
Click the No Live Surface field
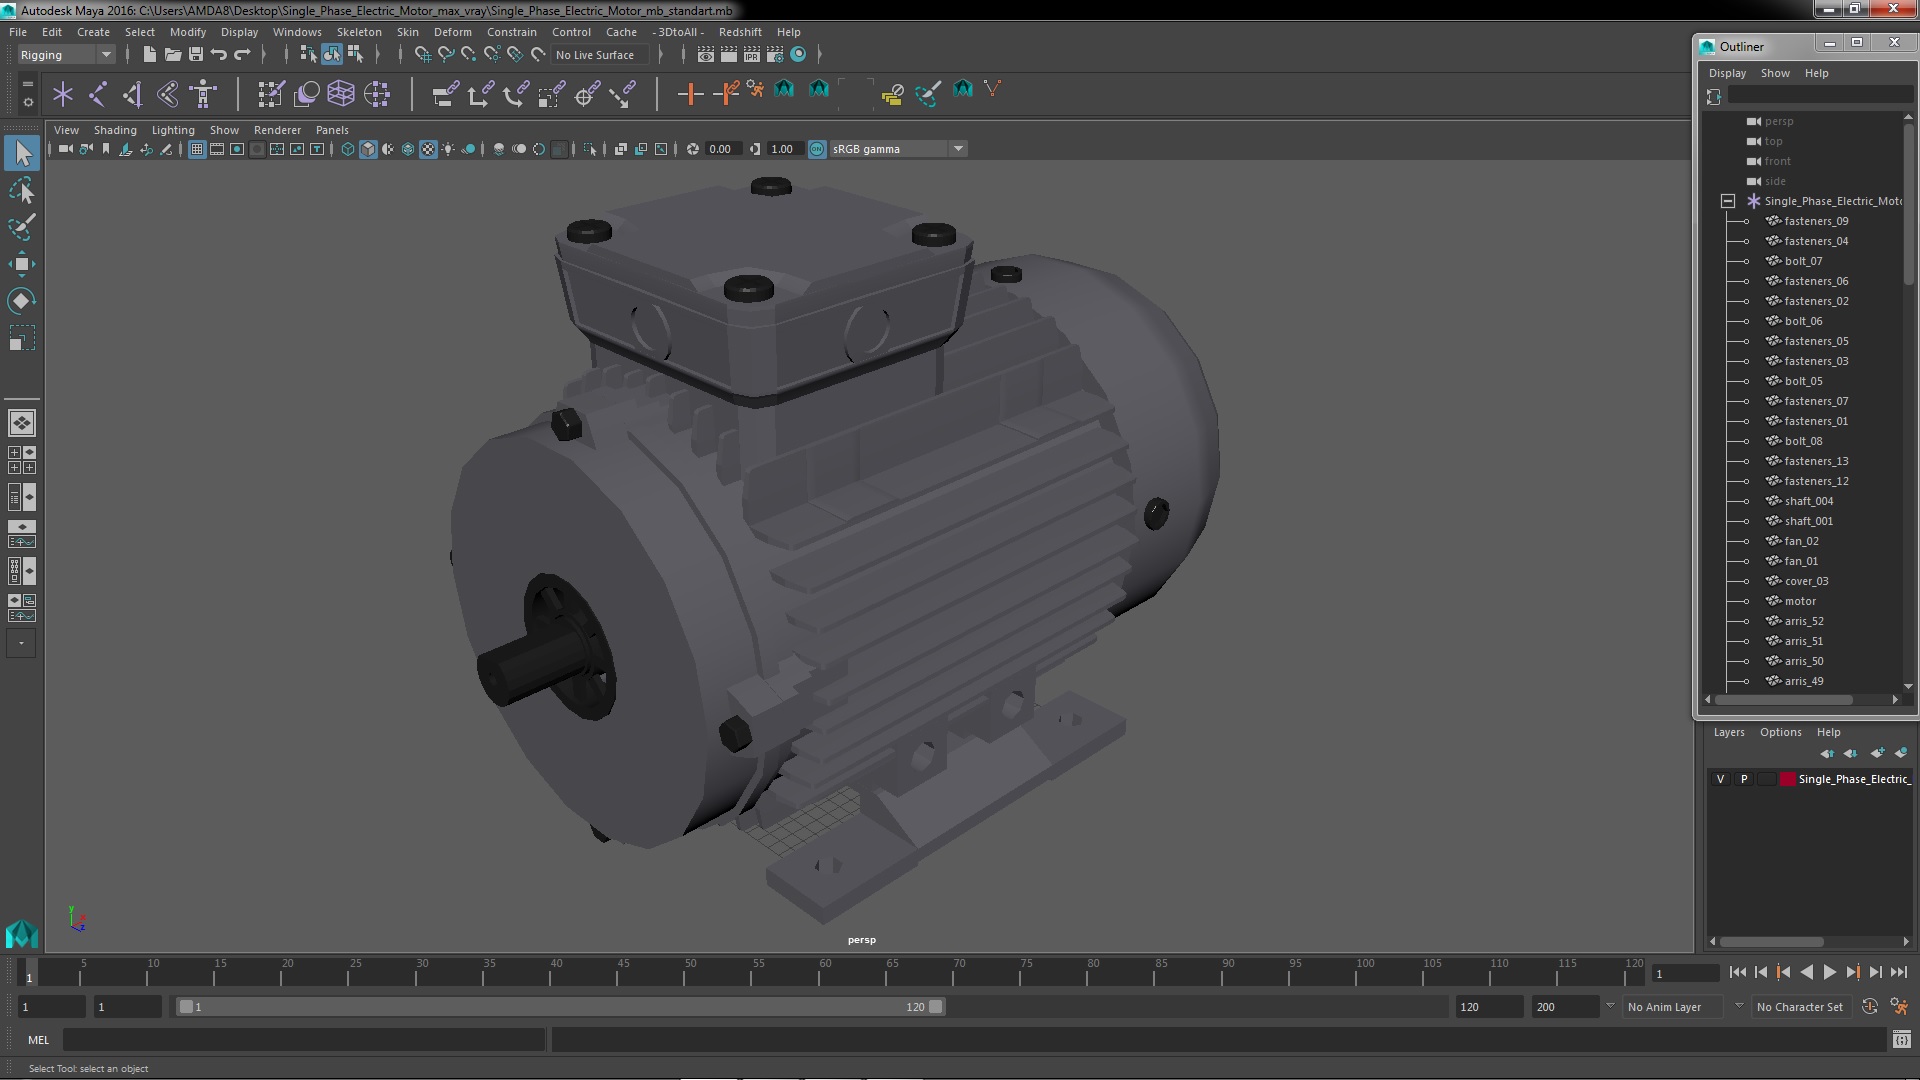pyautogui.click(x=600, y=55)
